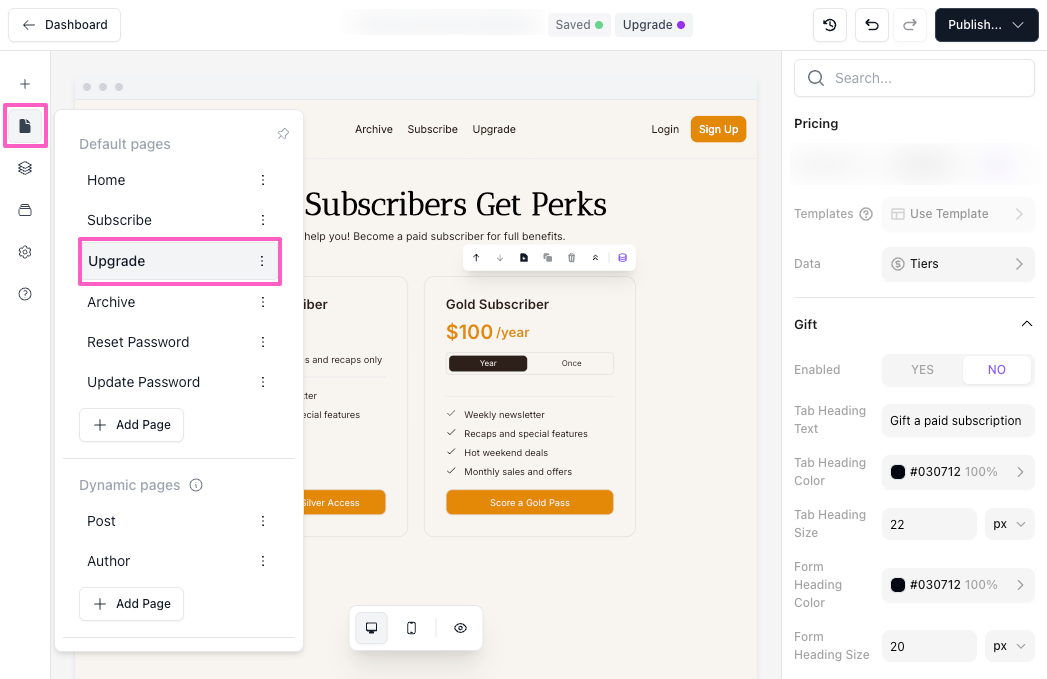Pin the pages panel with pin icon
This screenshot has height=679, width=1047.
pyautogui.click(x=283, y=134)
